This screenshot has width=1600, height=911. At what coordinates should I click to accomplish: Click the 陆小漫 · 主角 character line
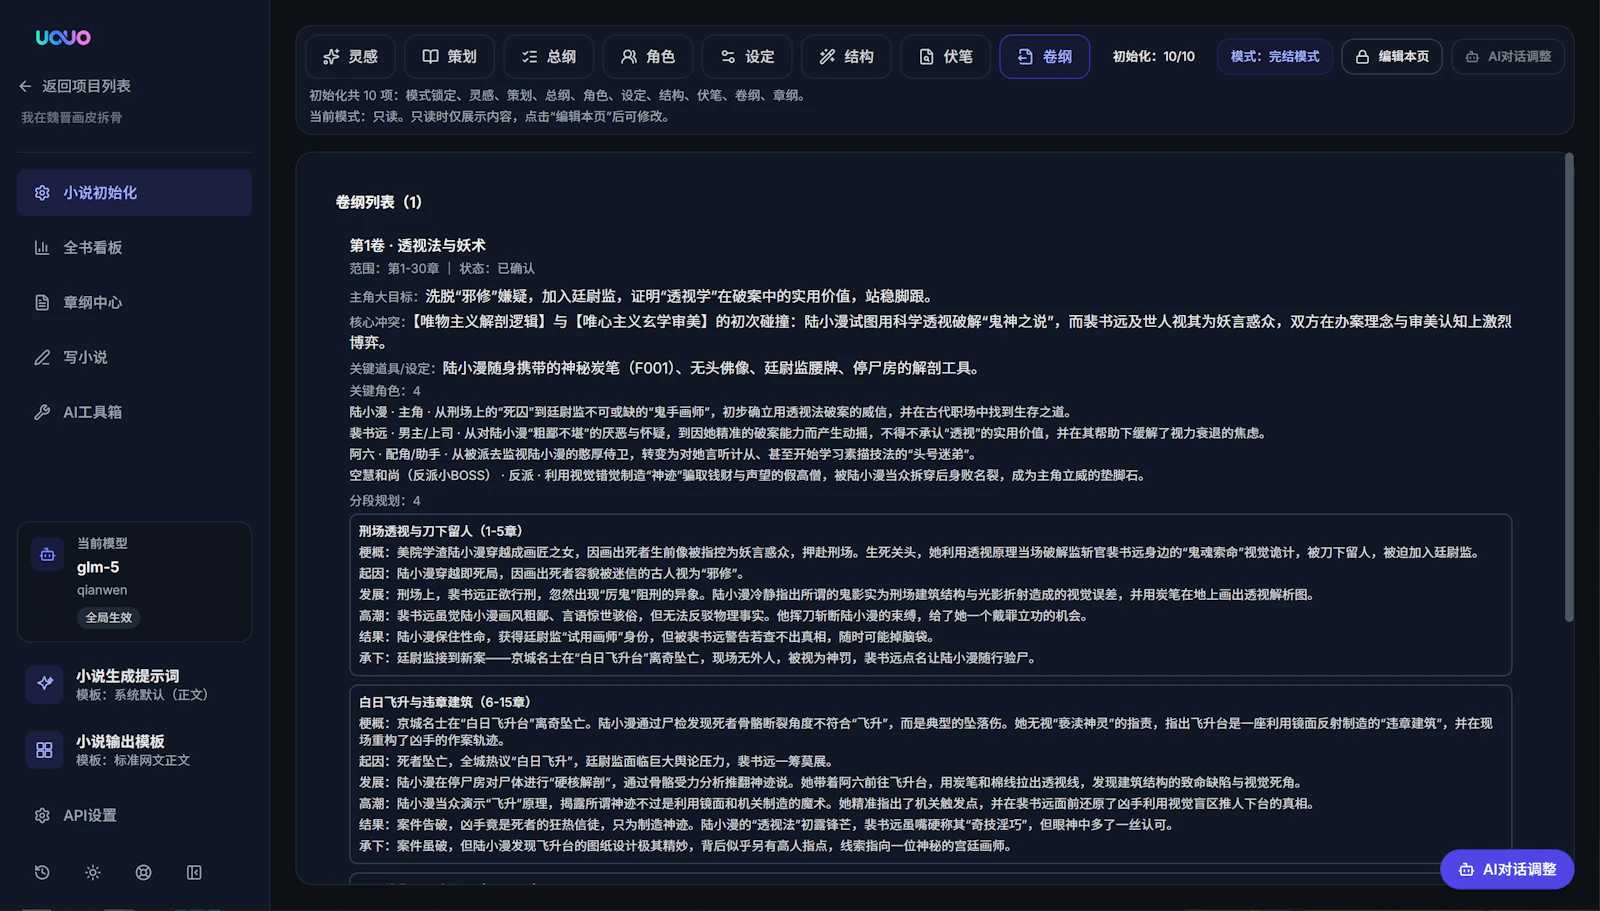point(711,412)
